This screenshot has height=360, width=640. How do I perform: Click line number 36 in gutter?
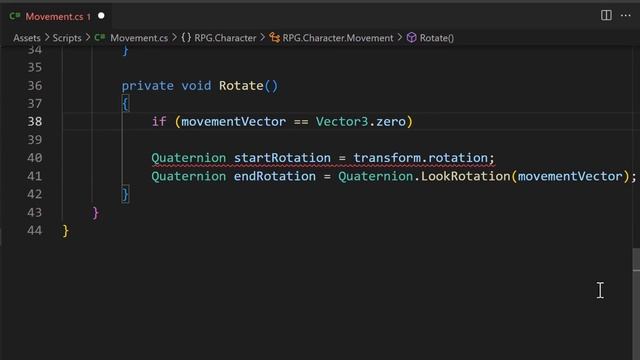click(35, 86)
